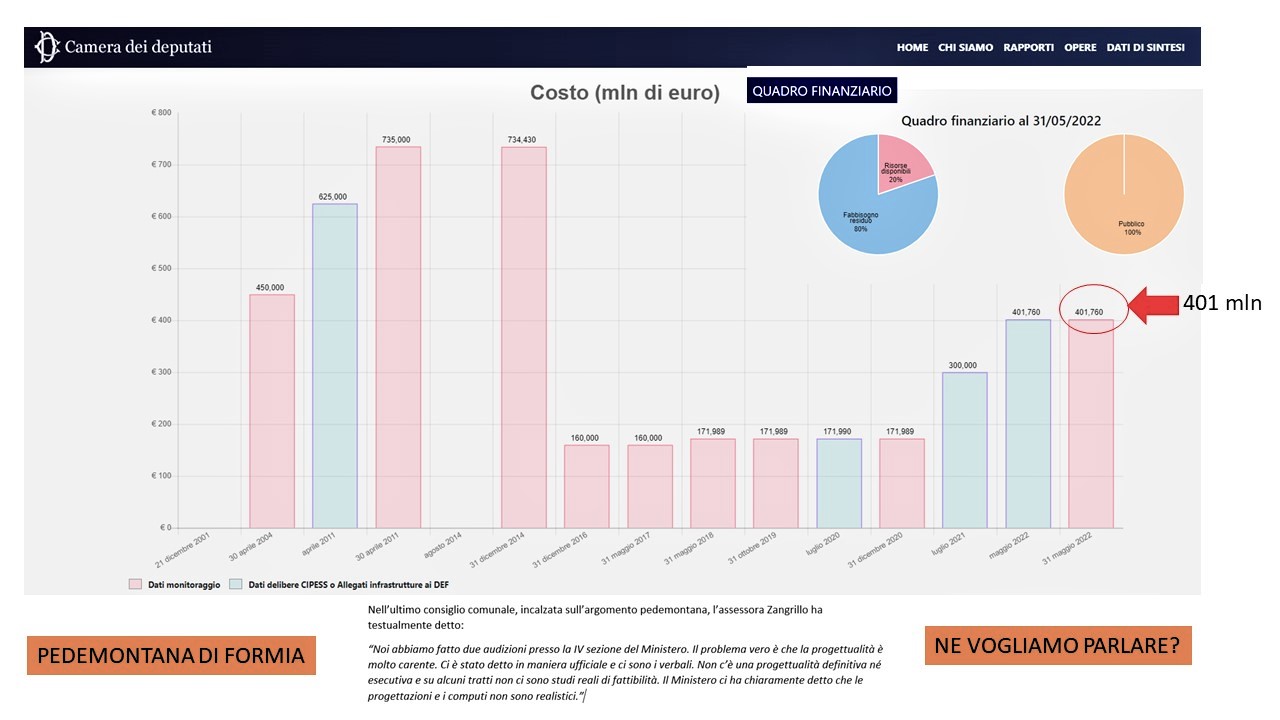Click the PEDEMONTANA DI FORMIA orange label
The height and width of the screenshot is (720, 1280).
tap(171, 656)
